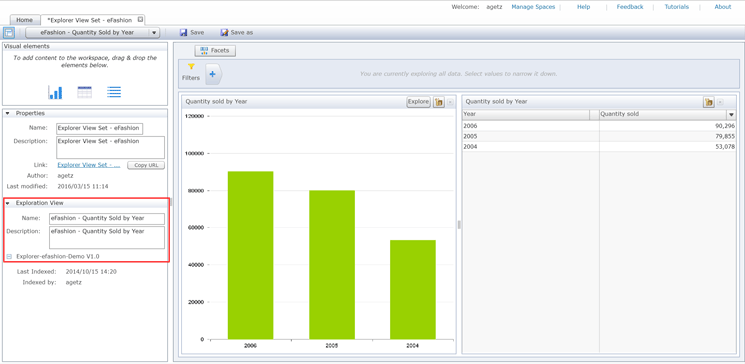Click the Exploration View Name input field

pyautogui.click(x=107, y=219)
